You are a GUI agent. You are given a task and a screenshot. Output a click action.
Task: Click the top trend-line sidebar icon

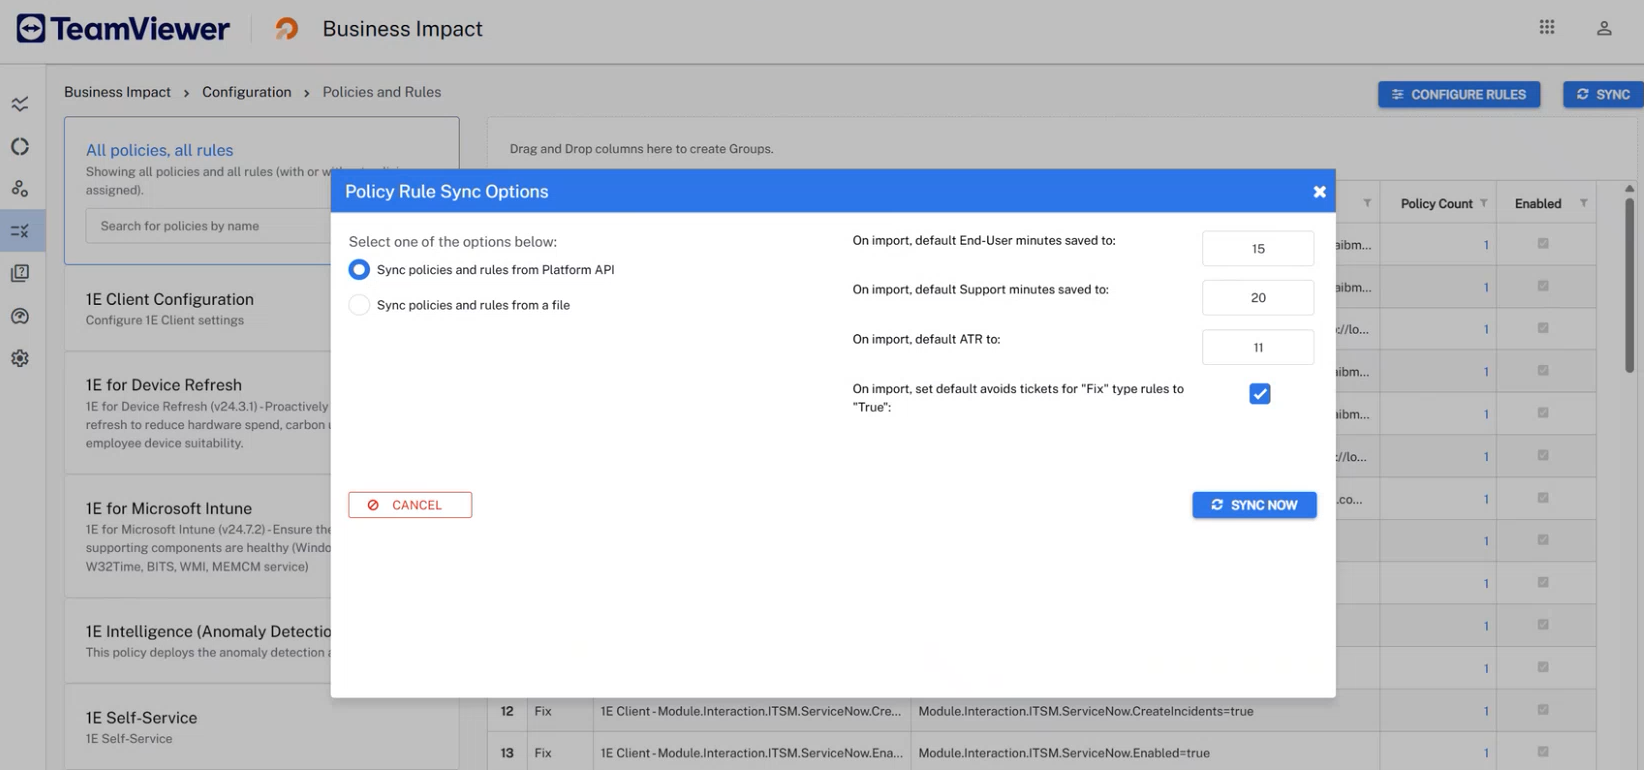click(20, 104)
